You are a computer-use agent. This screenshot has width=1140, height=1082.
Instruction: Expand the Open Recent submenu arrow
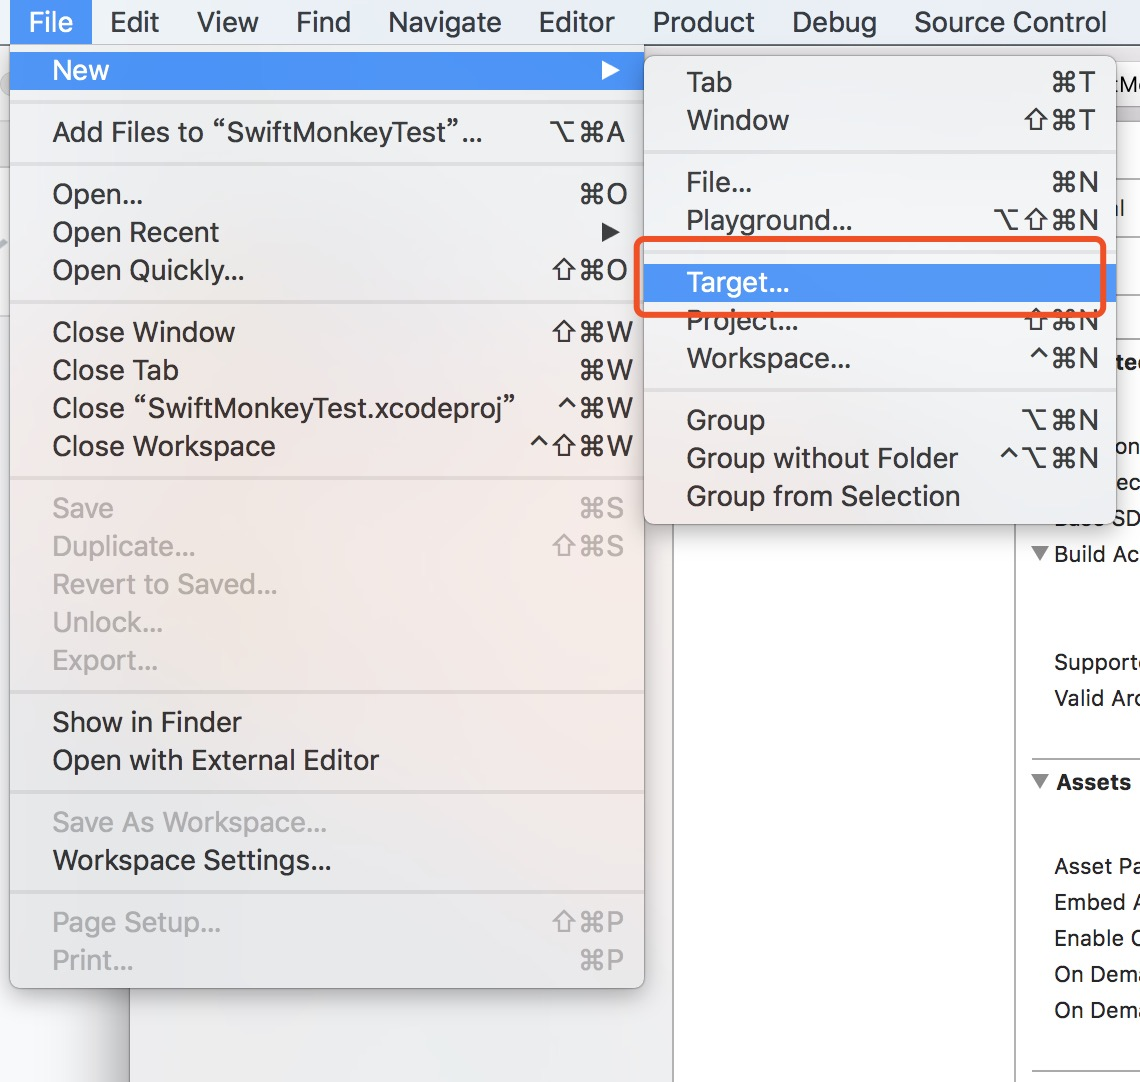(x=611, y=232)
